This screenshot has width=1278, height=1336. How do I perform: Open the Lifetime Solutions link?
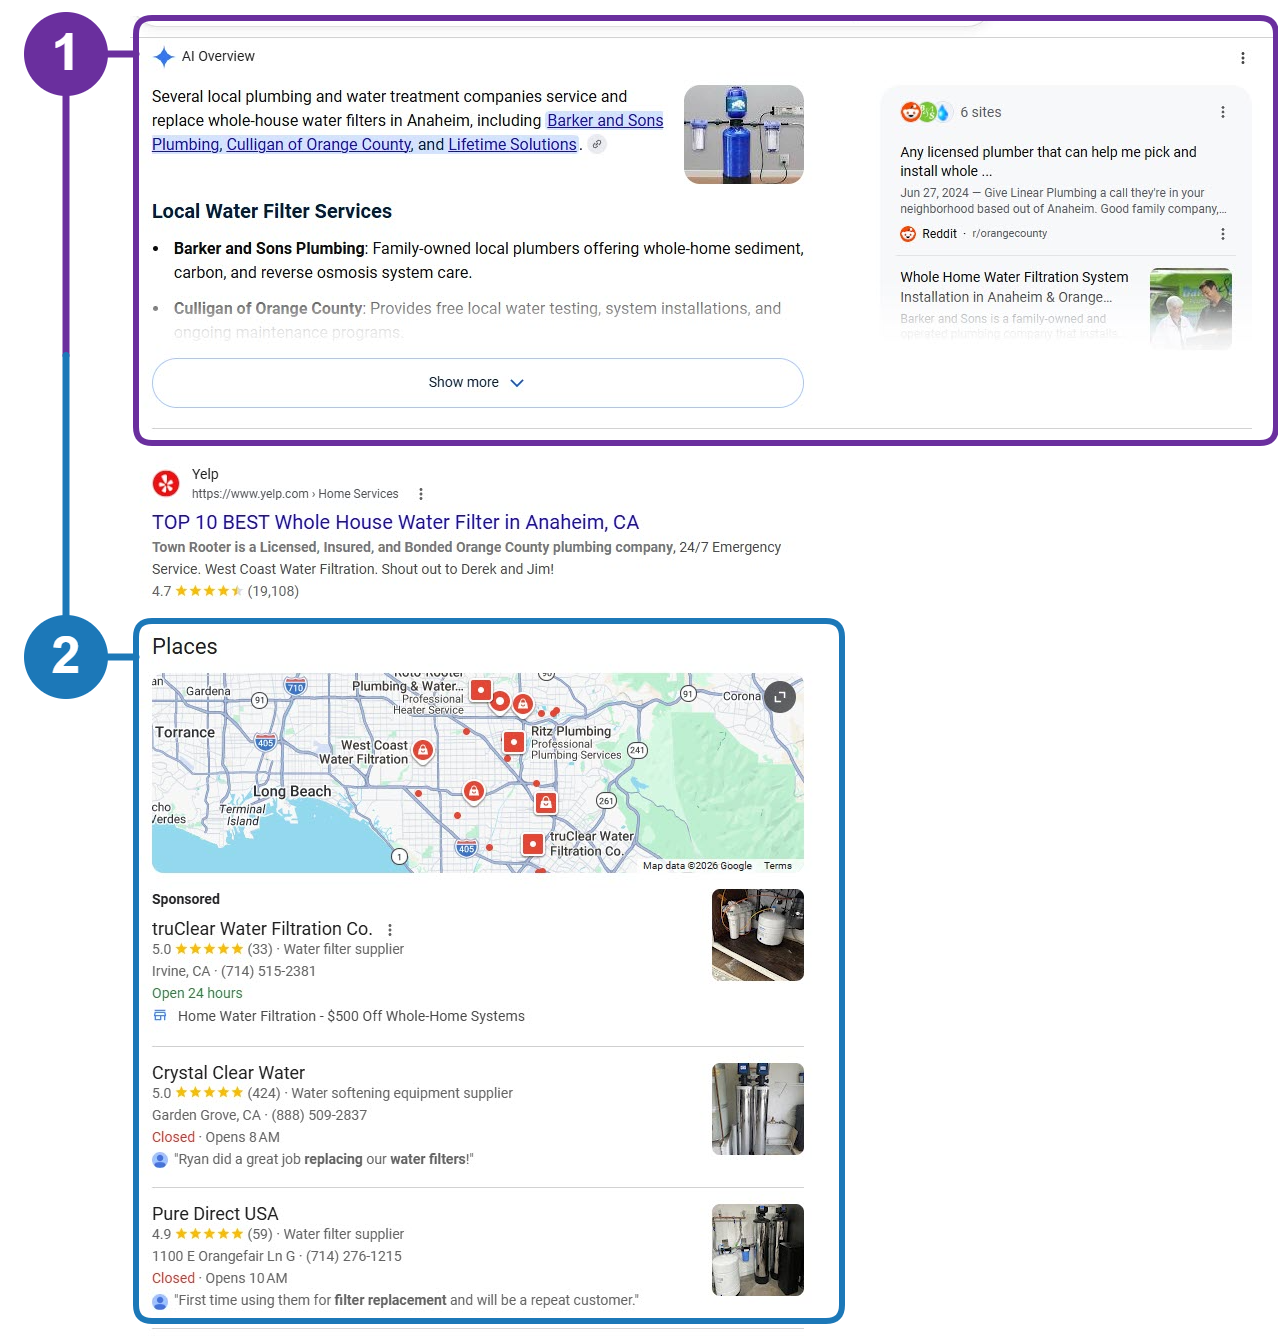512,144
